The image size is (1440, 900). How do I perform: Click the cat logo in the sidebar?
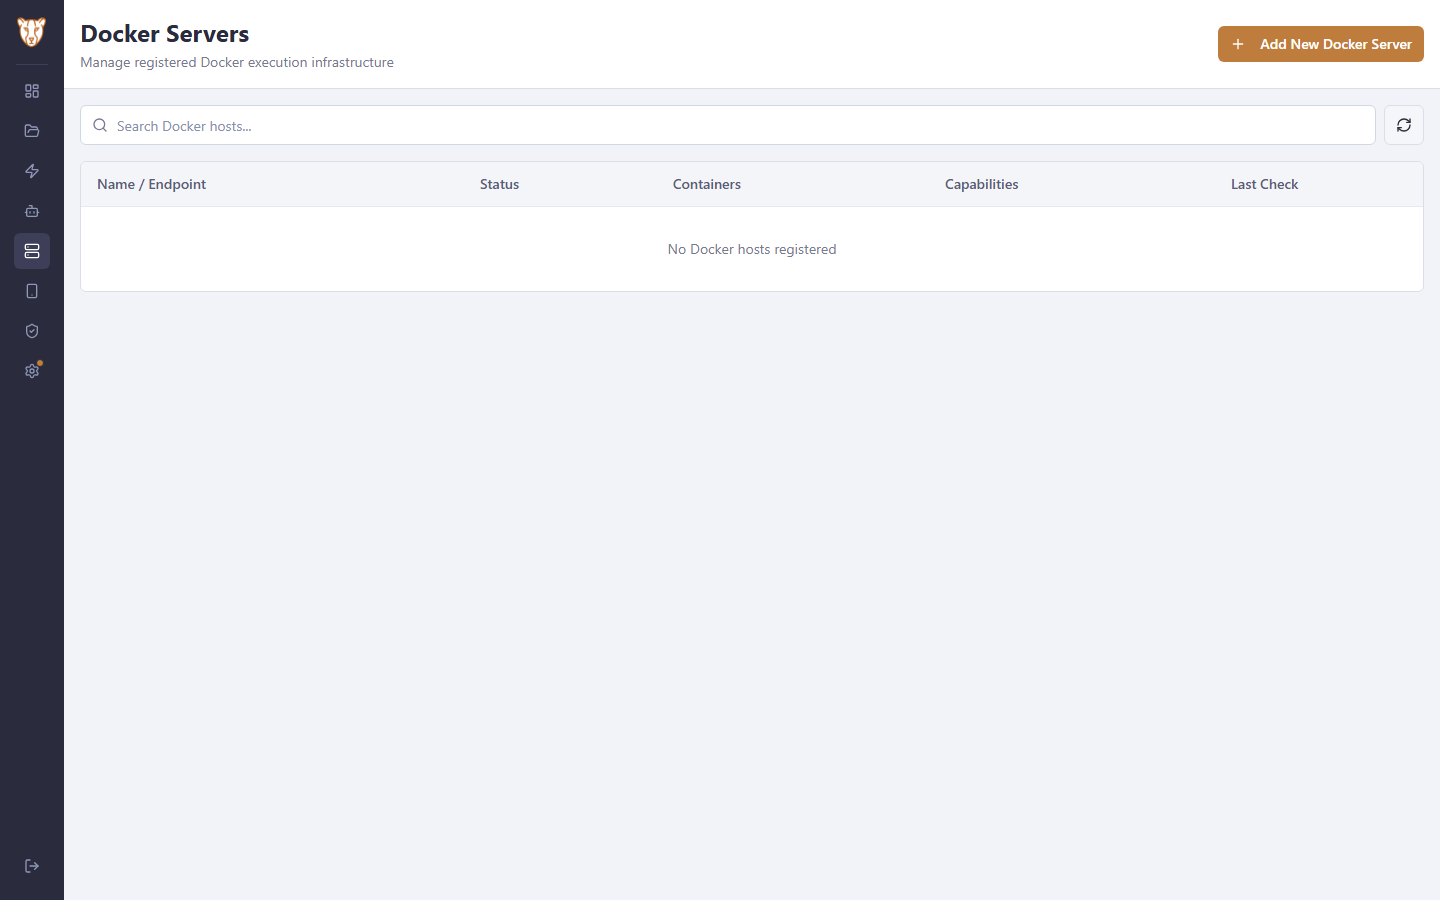coord(32,32)
